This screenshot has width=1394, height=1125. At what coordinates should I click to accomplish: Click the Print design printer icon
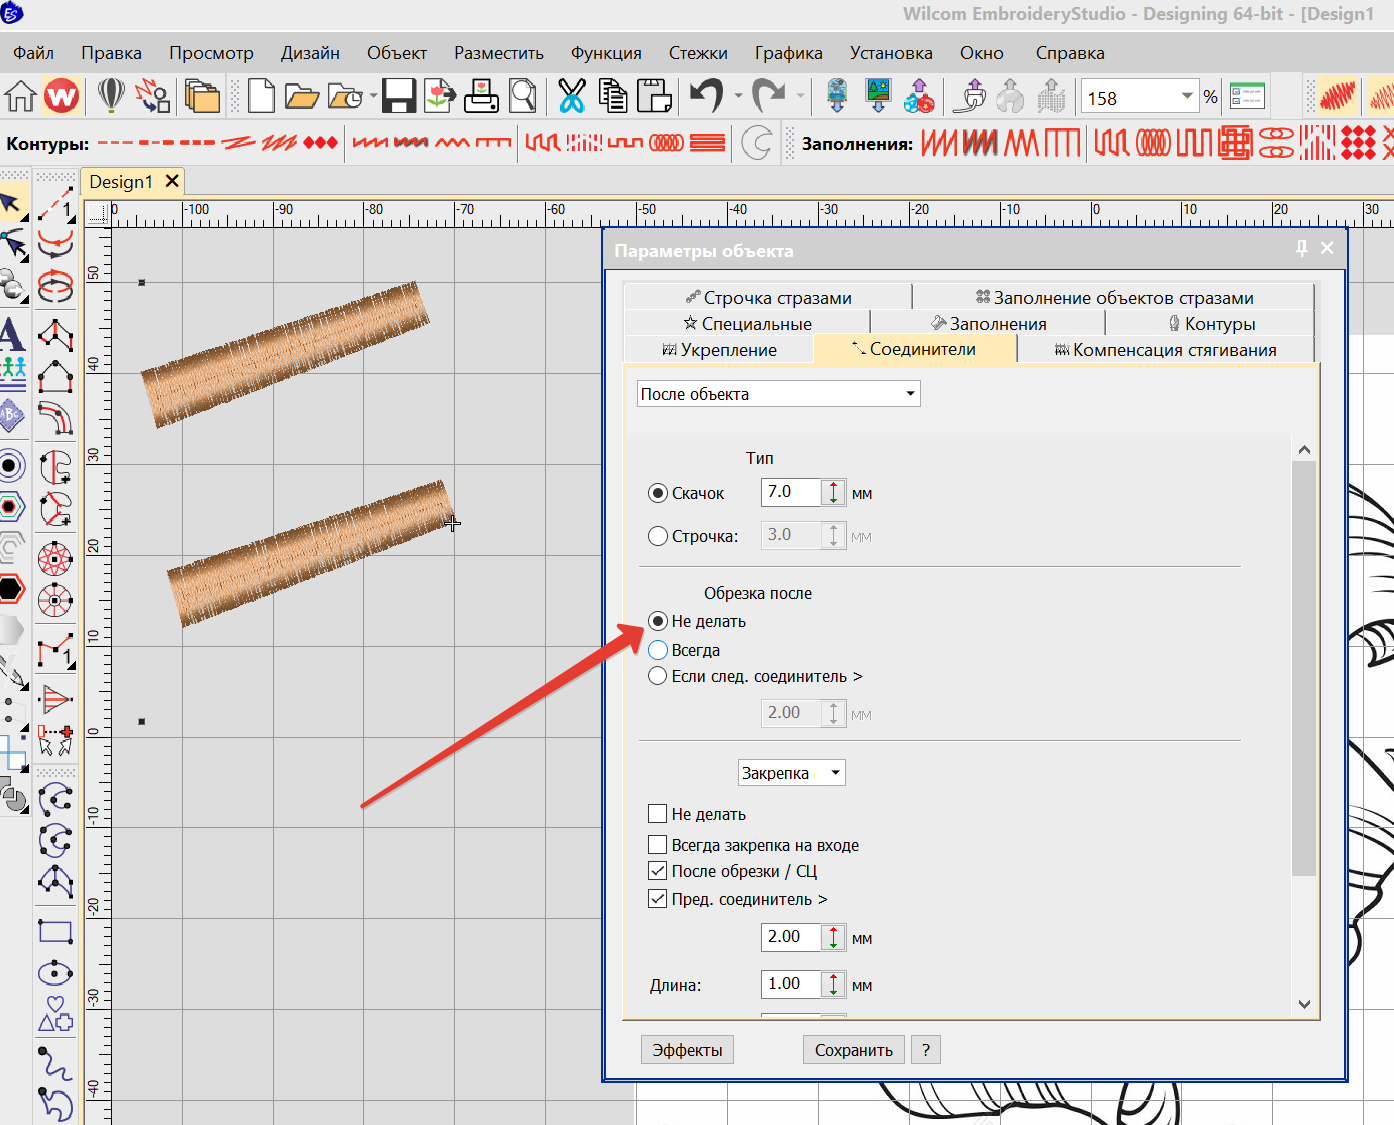coord(481,97)
